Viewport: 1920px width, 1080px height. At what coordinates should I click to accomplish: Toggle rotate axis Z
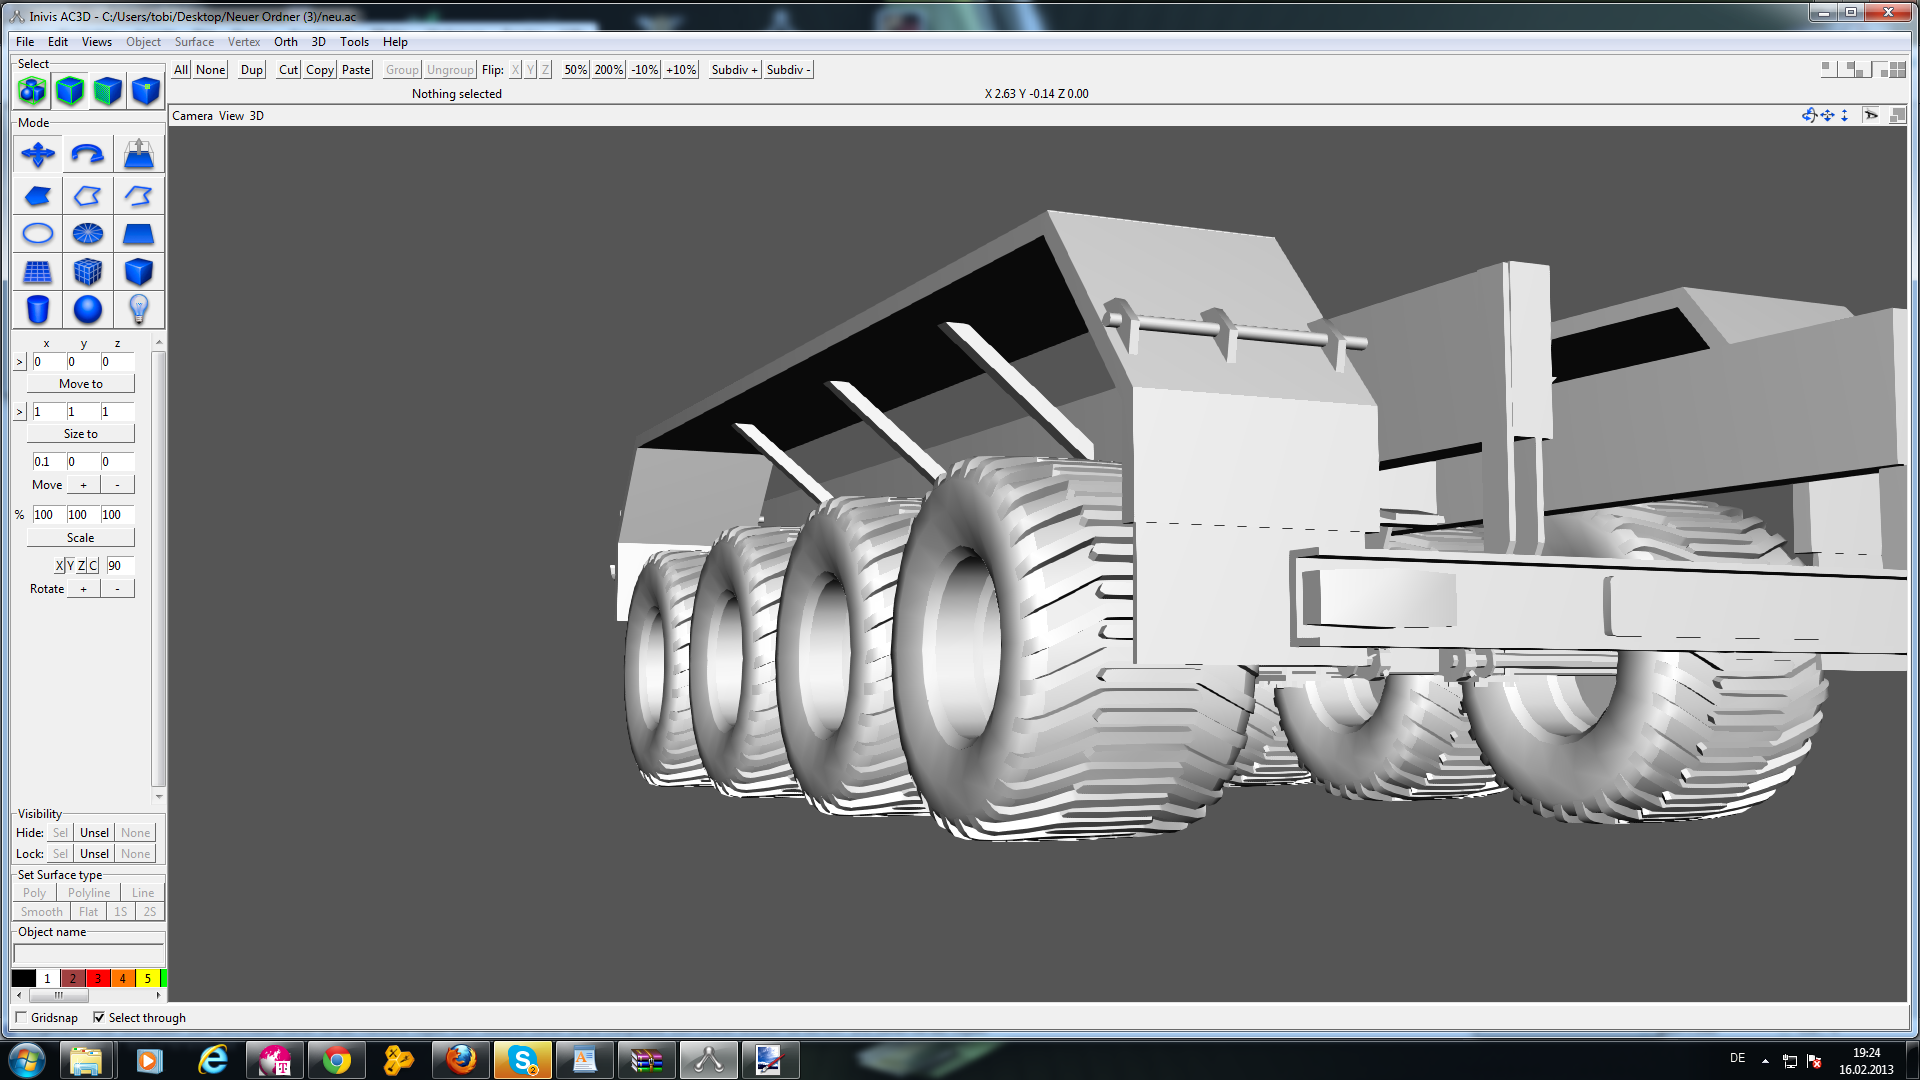coord(82,566)
